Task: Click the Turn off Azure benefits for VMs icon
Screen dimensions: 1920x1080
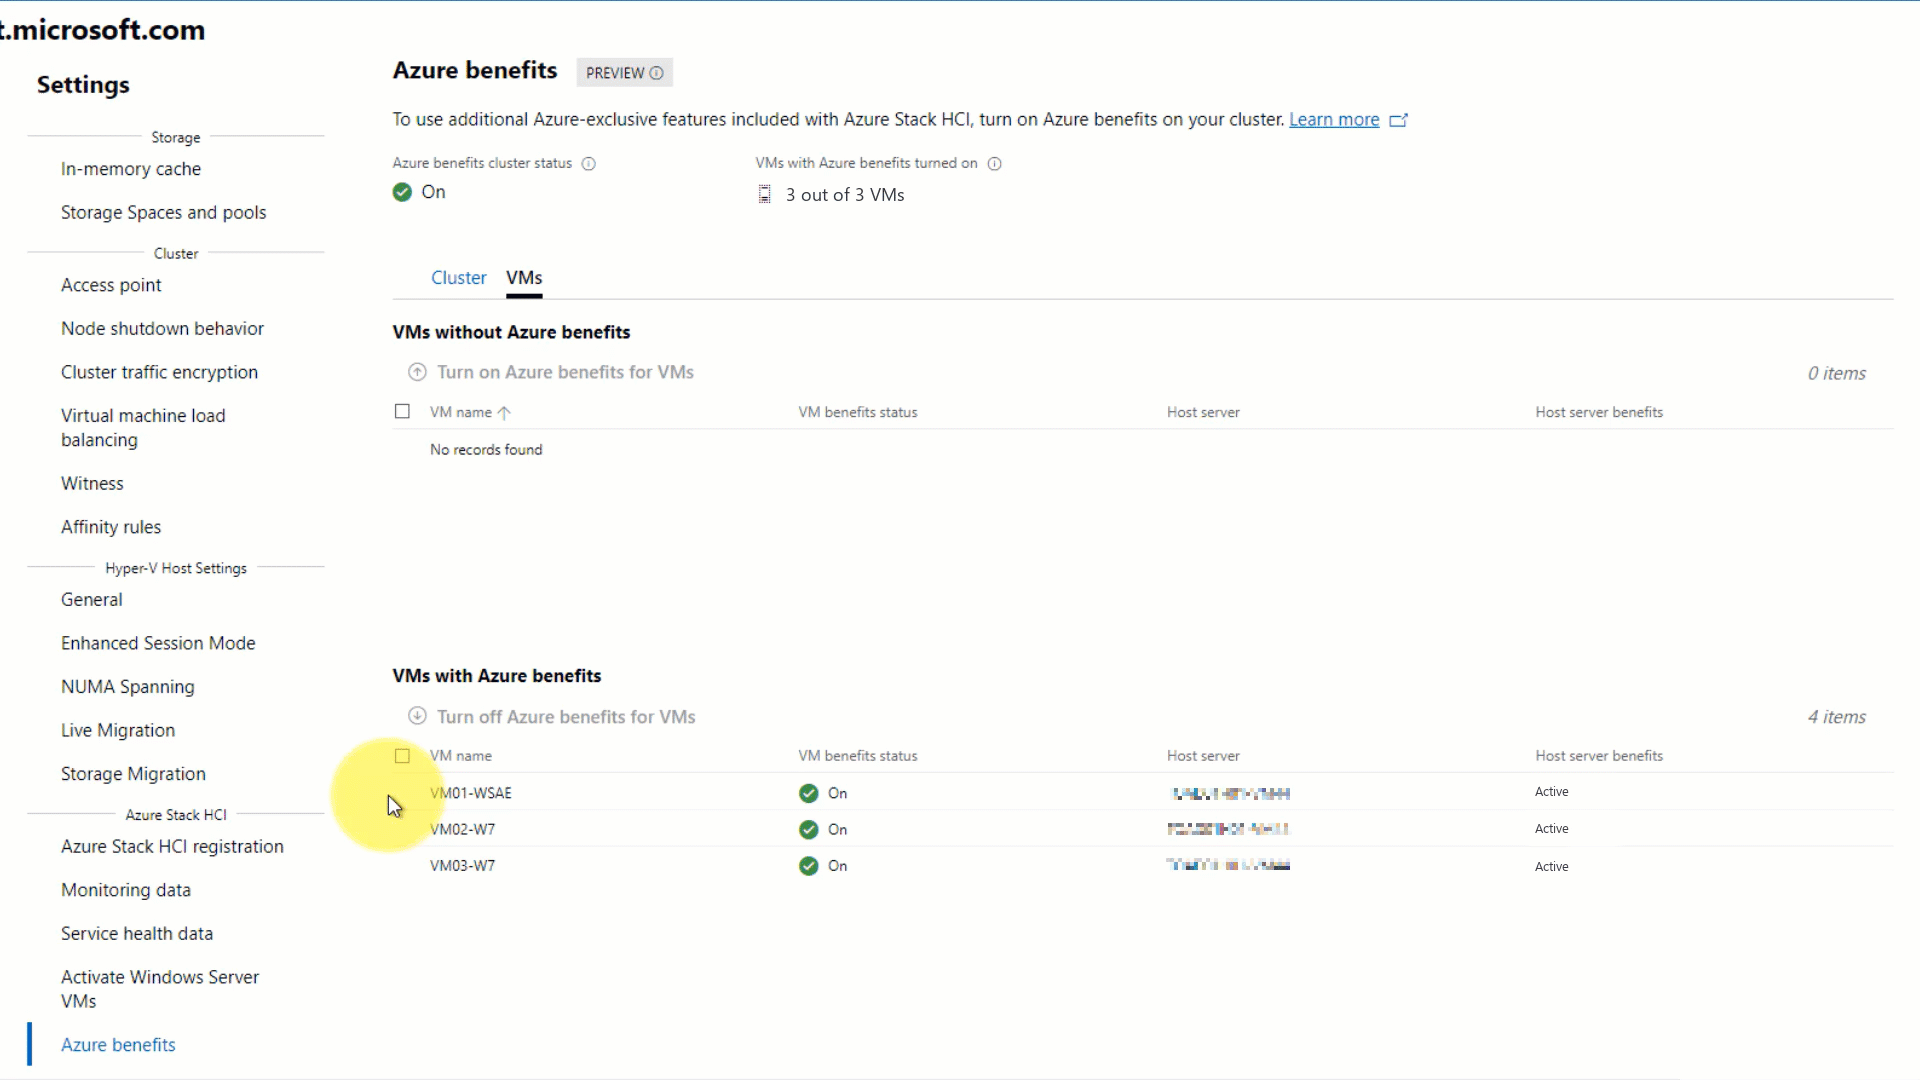Action: (x=417, y=716)
